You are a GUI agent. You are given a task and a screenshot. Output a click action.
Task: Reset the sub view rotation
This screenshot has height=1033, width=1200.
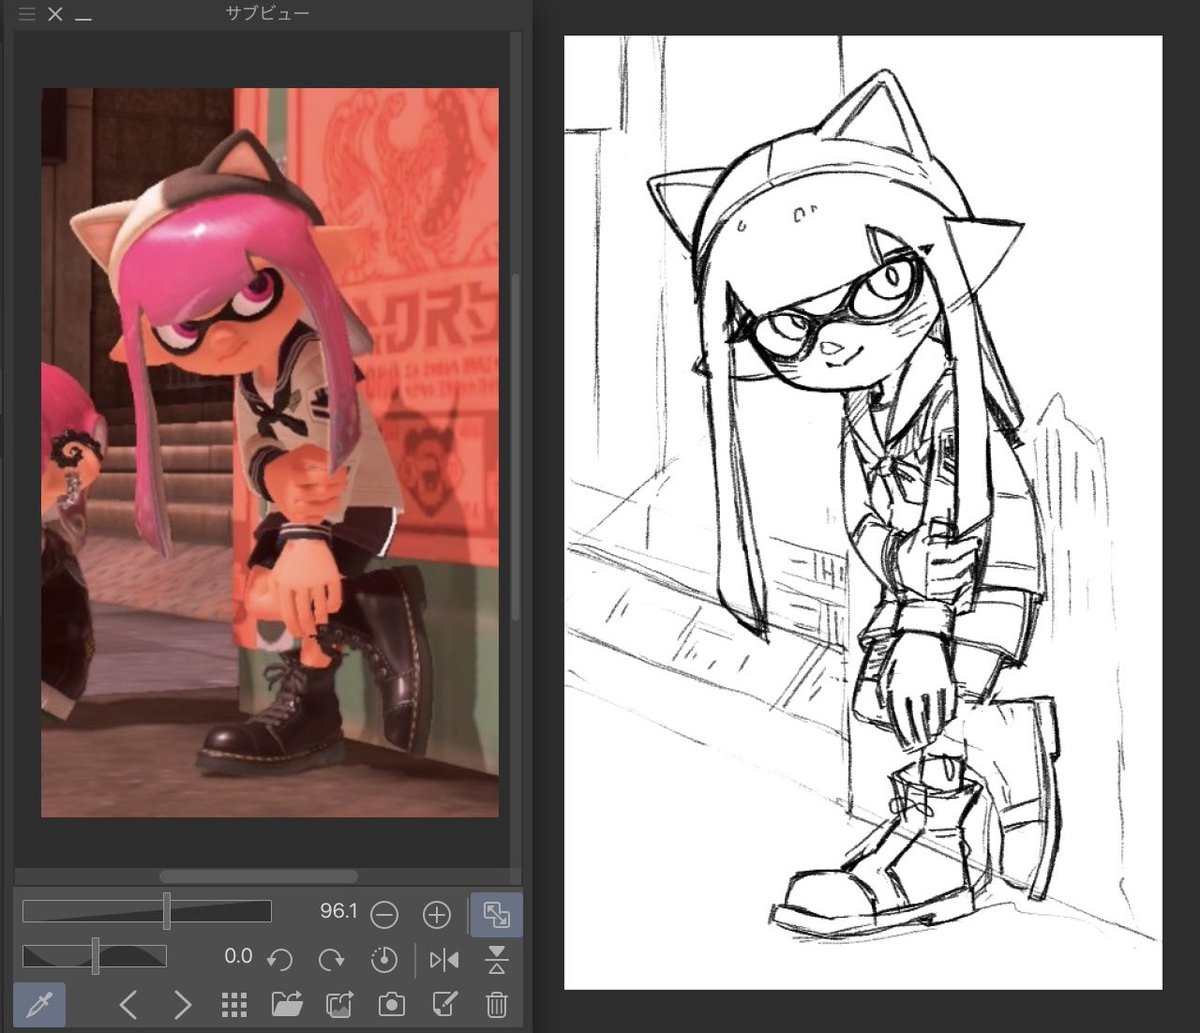coord(384,960)
